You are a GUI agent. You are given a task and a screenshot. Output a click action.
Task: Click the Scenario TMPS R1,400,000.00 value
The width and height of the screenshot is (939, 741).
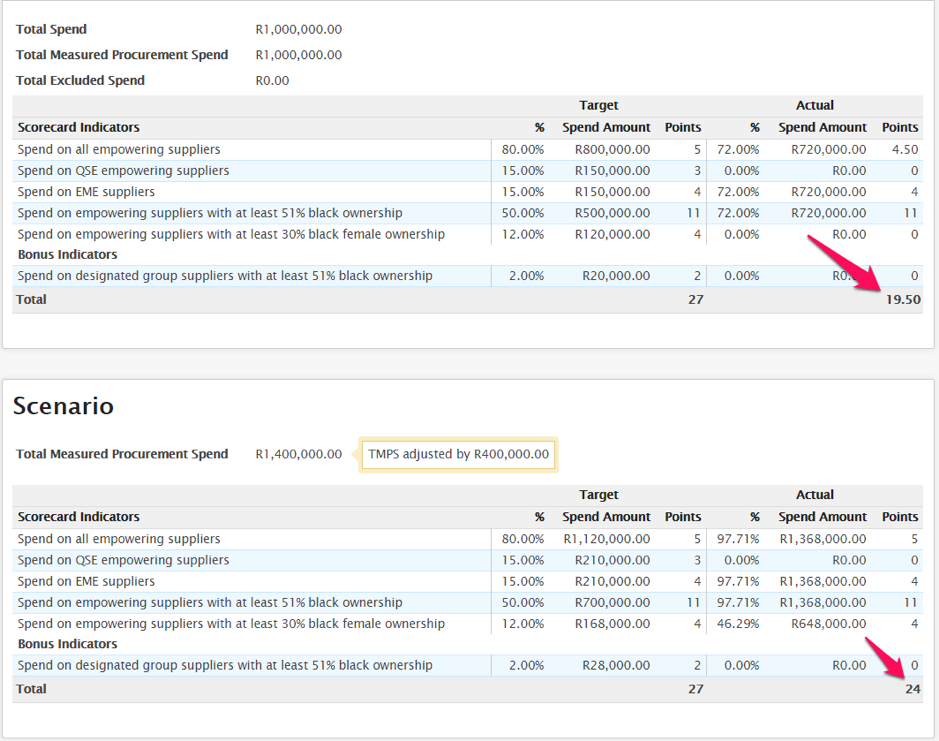[x=299, y=454]
